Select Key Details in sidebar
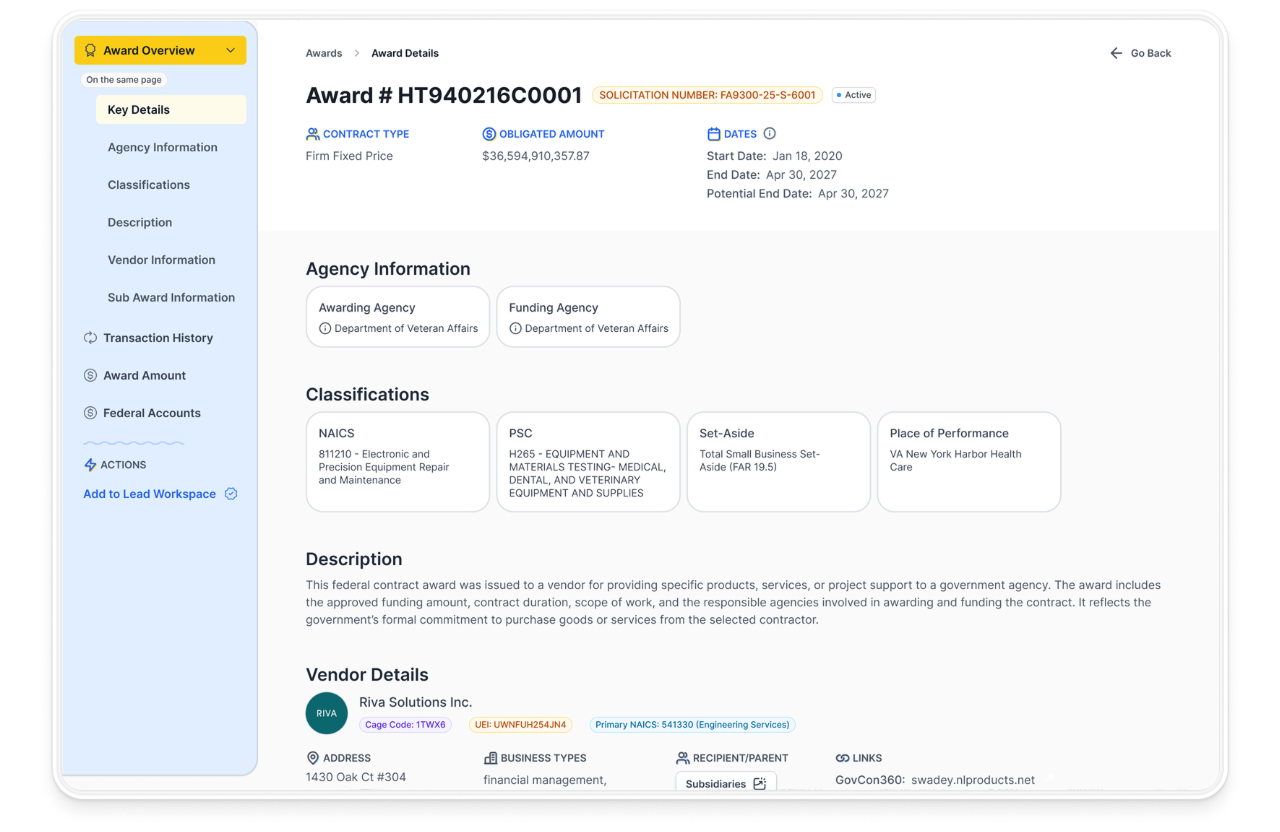Image resolution: width=1280 pixels, height=832 pixels. pyautogui.click(x=171, y=110)
